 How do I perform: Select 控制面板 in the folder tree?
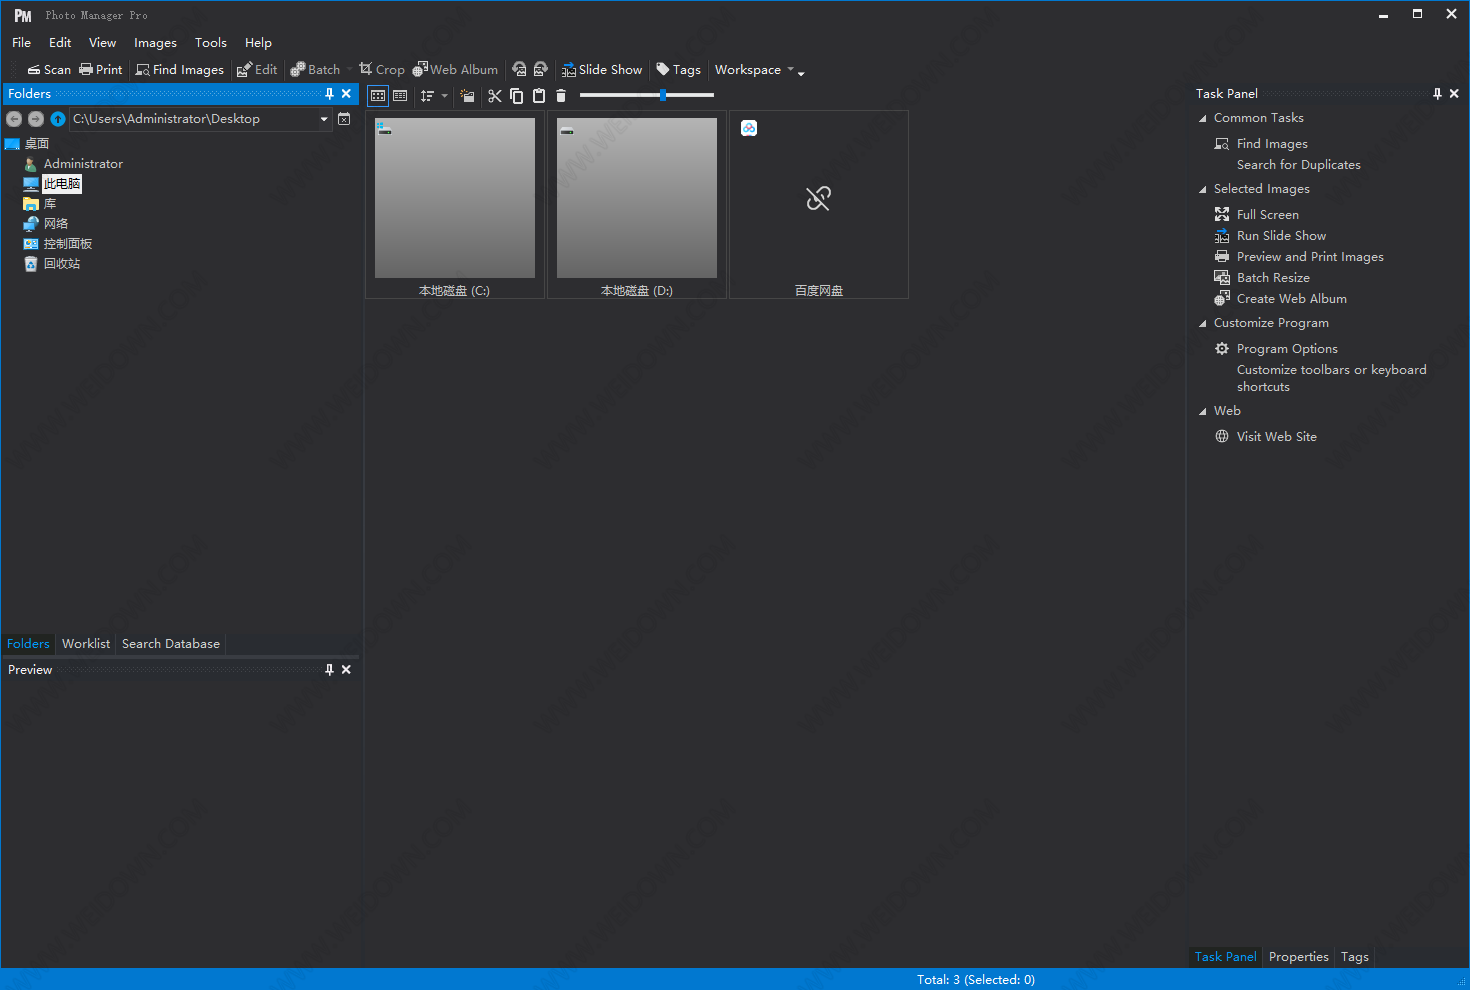click(x=68, y=244)
